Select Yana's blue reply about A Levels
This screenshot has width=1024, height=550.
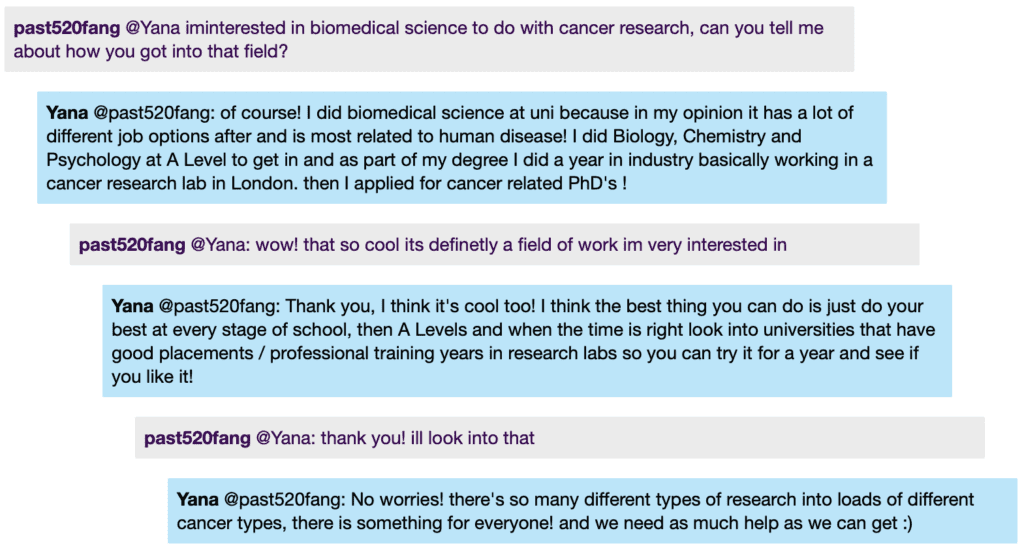click(x=462, y=148)
